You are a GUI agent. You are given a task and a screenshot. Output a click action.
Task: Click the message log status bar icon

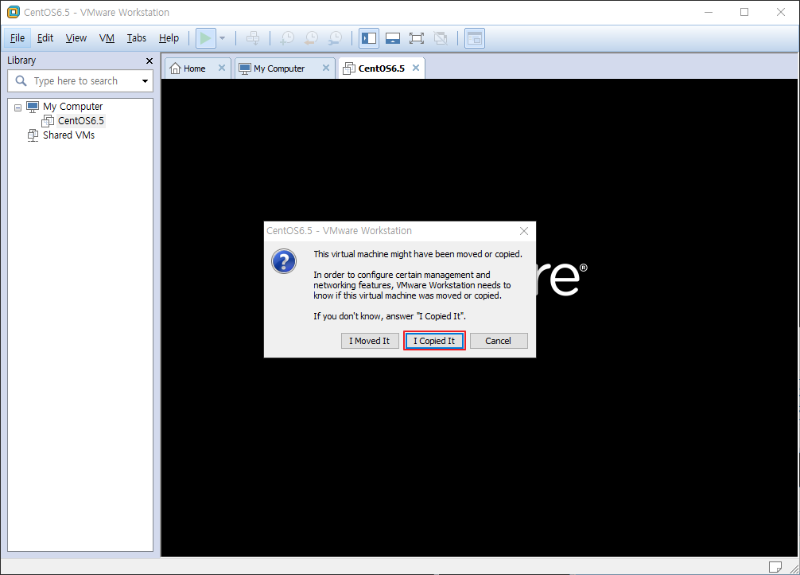click(775, 566)
